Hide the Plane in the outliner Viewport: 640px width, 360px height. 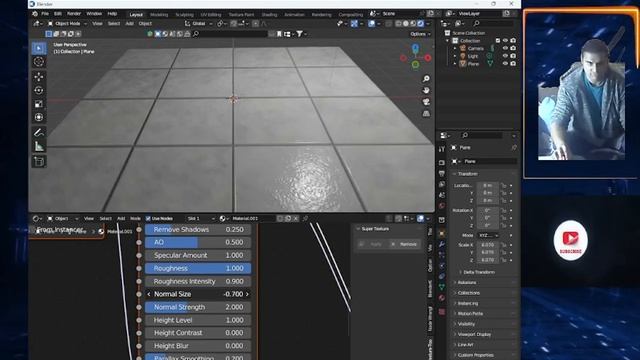coord(505,64)
